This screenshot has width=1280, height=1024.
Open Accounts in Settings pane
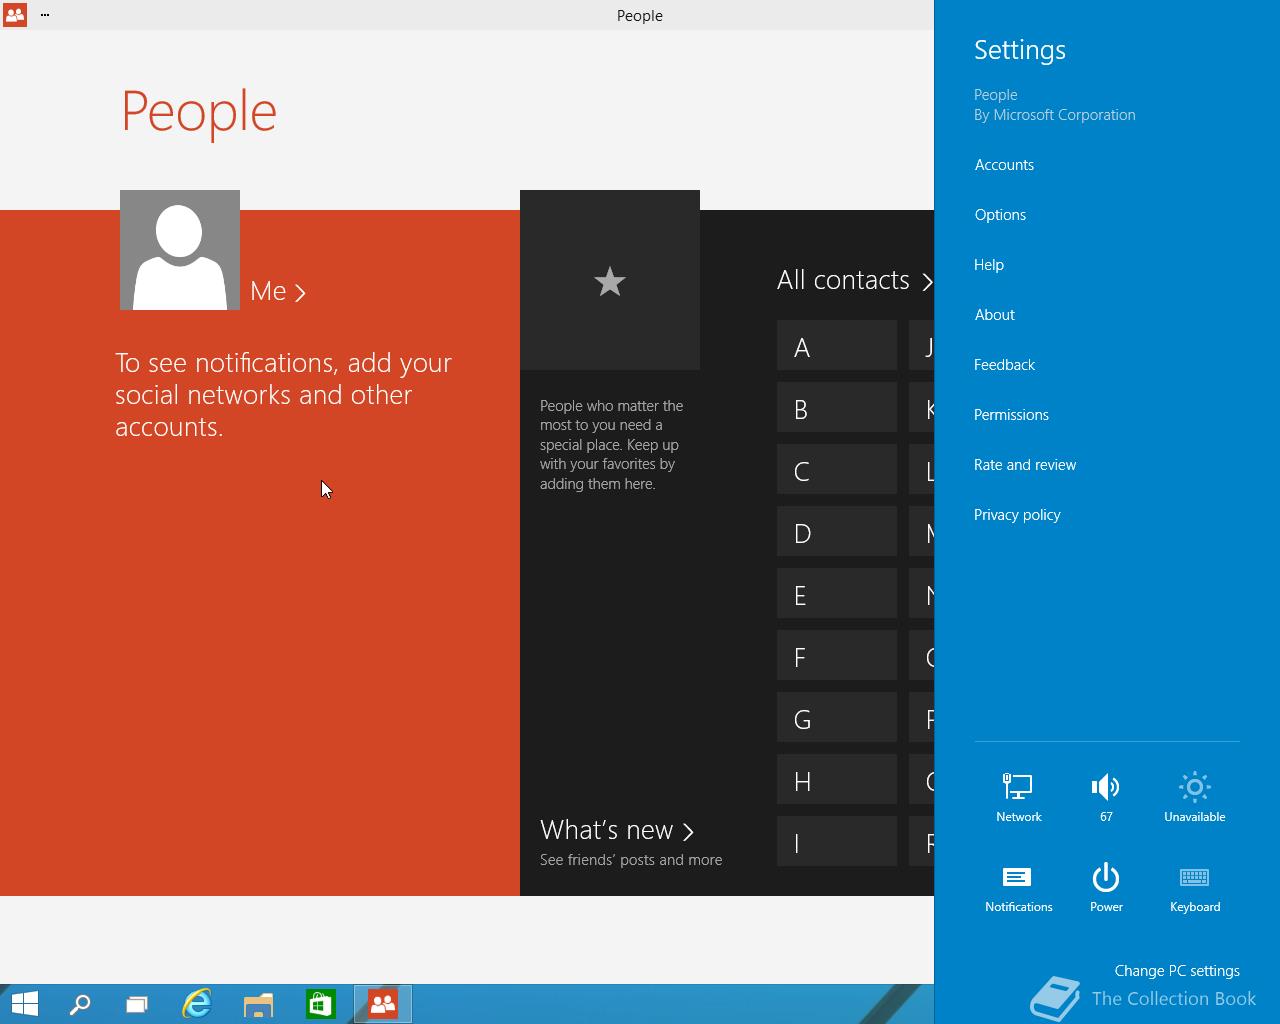1004,165
